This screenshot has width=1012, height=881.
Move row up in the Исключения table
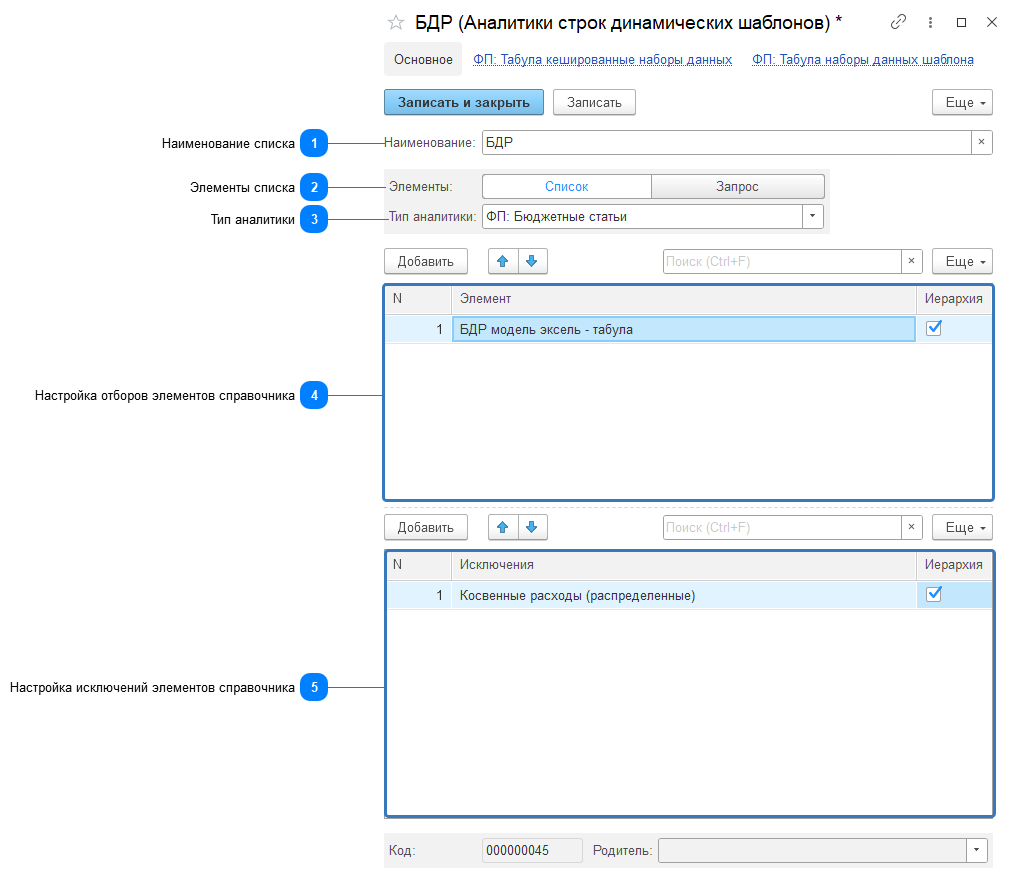pyautogui.click(x=503, y=527)
